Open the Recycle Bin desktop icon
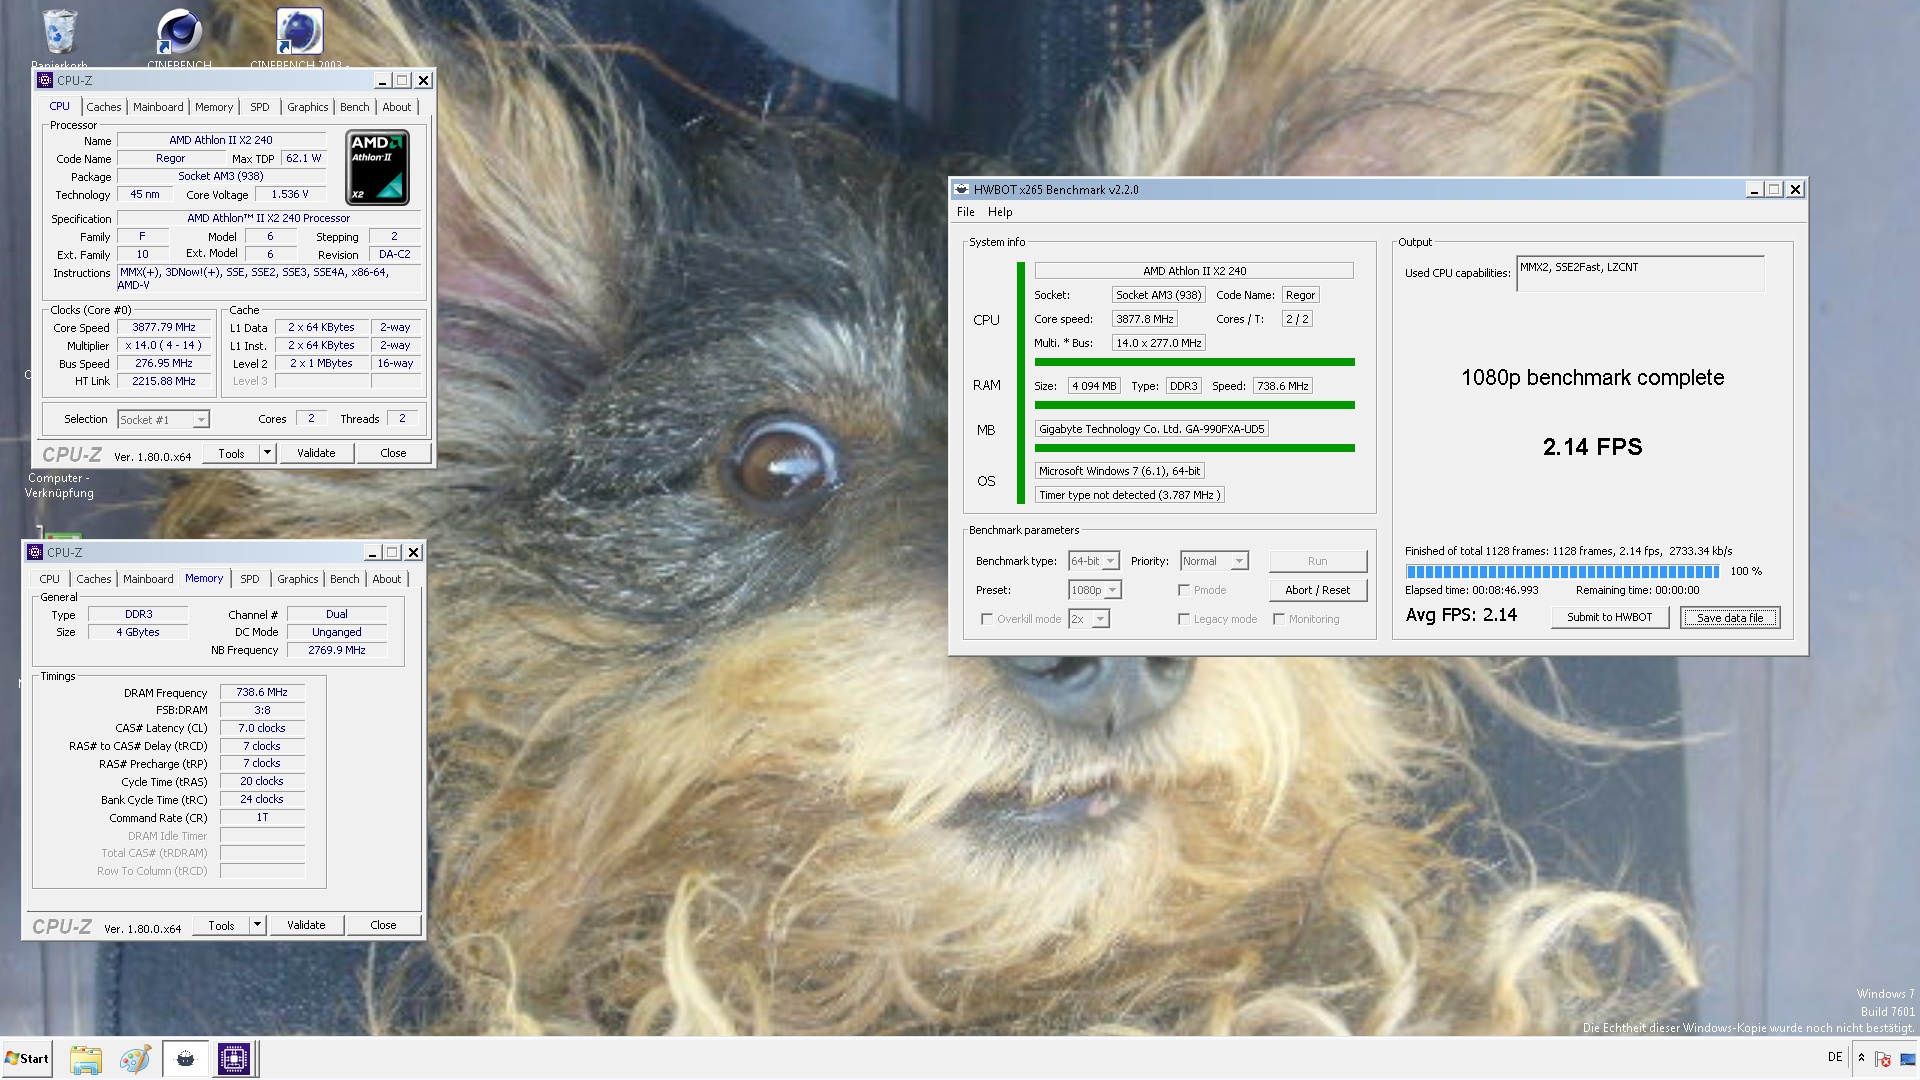This screenshot has height=1080, width=1920. coord(60,32)
